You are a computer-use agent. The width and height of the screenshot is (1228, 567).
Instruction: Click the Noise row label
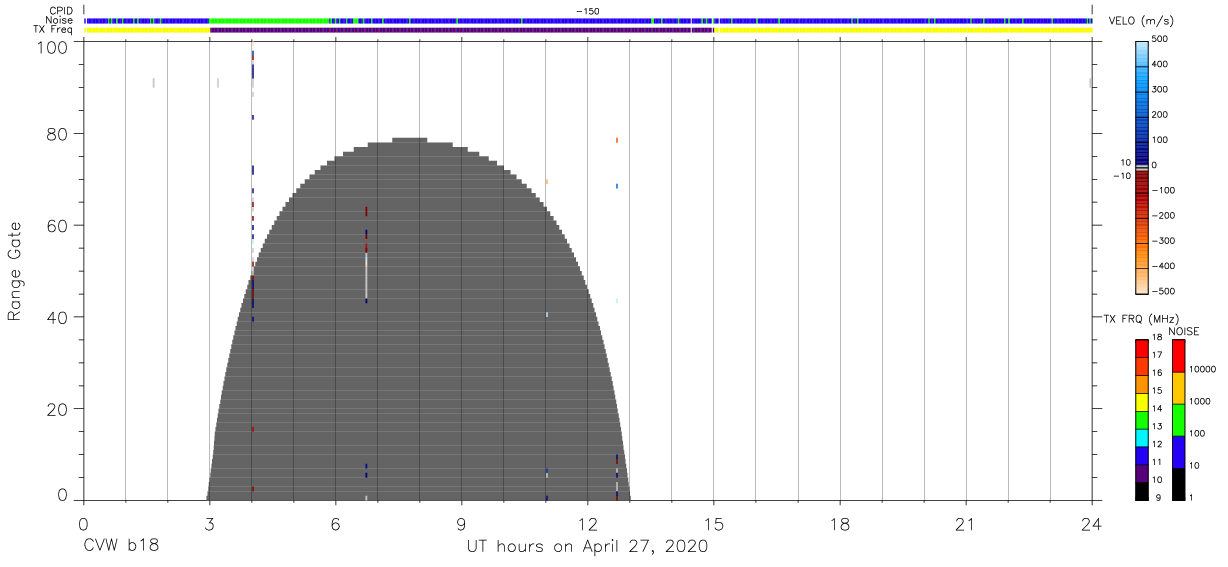point(61,20)
